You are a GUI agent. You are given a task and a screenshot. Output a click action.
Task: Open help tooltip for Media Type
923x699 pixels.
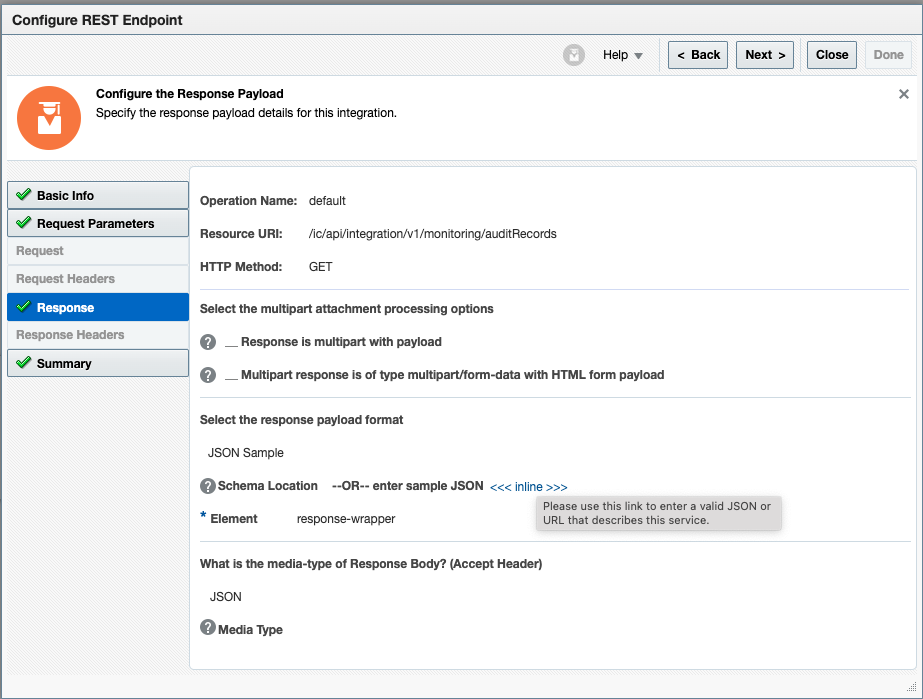pos(207,628)
